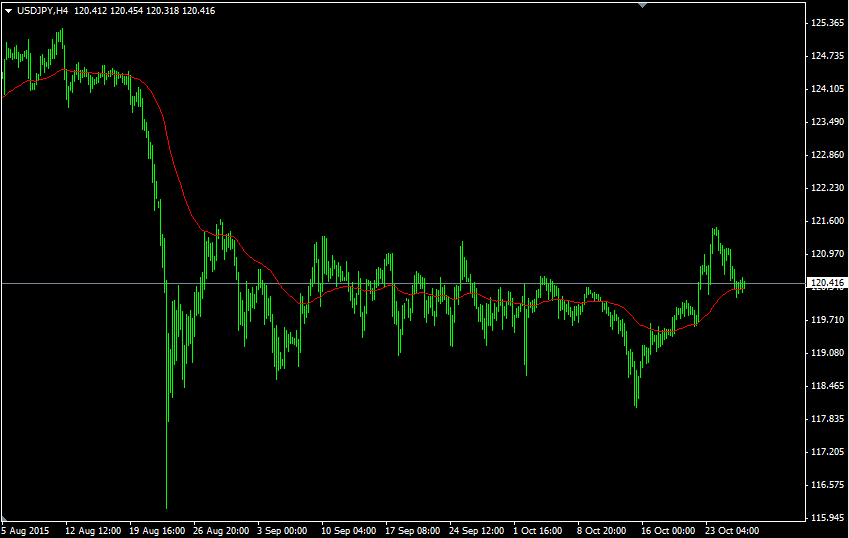
Task: Click the chart shift marker triangle at top
Action: (642, 5)
